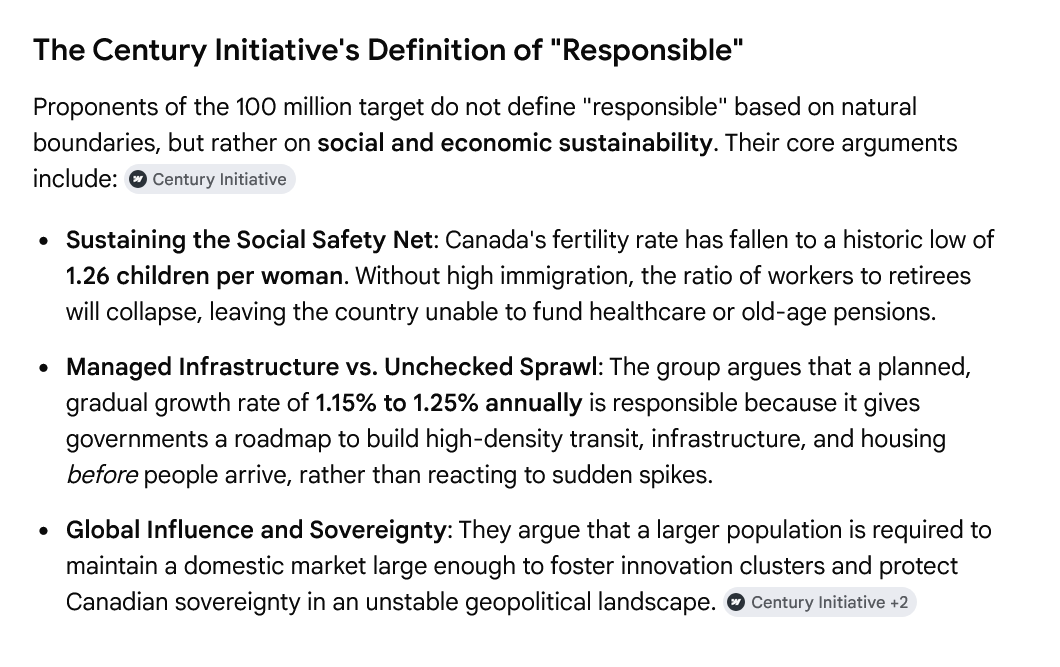Click the bullet dot beside Global Influence and Sovereignty
Image resolution: width=1060 pixels, height=667 pixels.
[x=44, y=530]
